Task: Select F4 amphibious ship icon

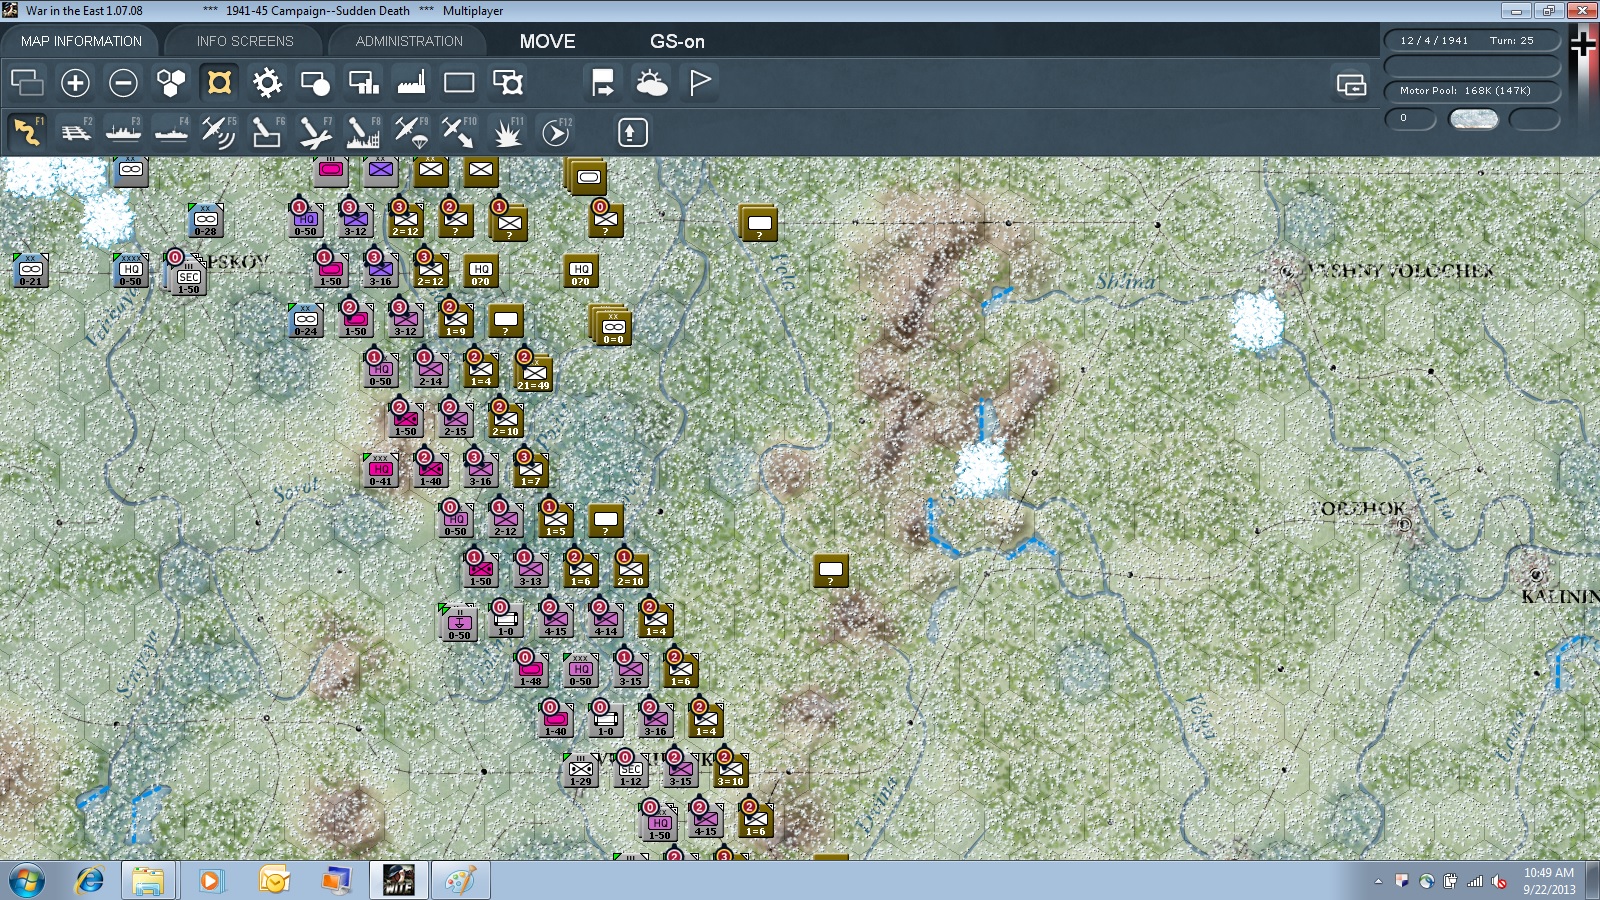Action: (x=172, y=132)
